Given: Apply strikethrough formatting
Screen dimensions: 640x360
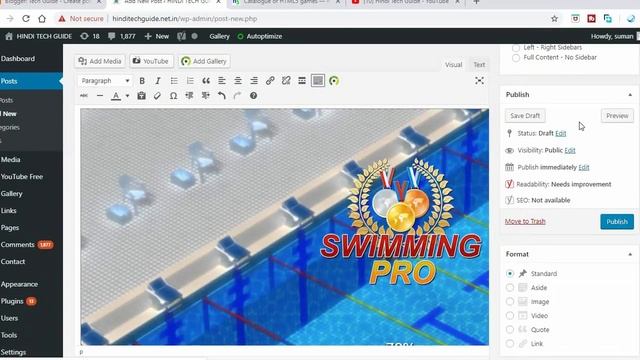Looking at the screenshot, I should pyautogui.click(x=84, y=96).
